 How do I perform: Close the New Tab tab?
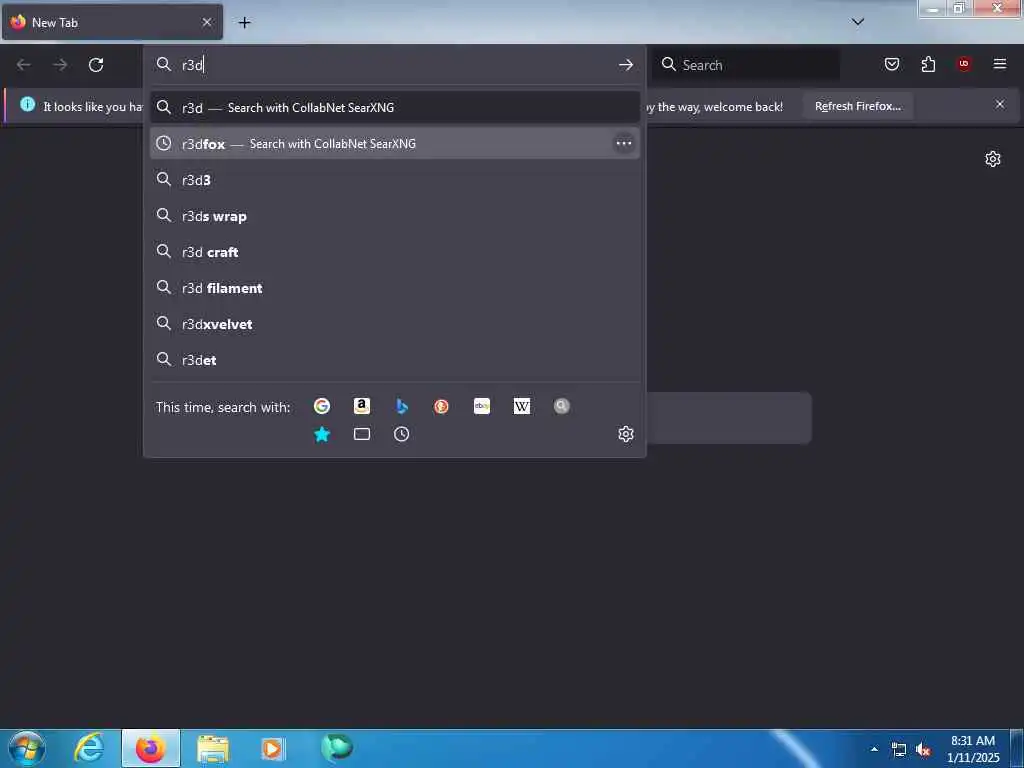coord(207,22)
